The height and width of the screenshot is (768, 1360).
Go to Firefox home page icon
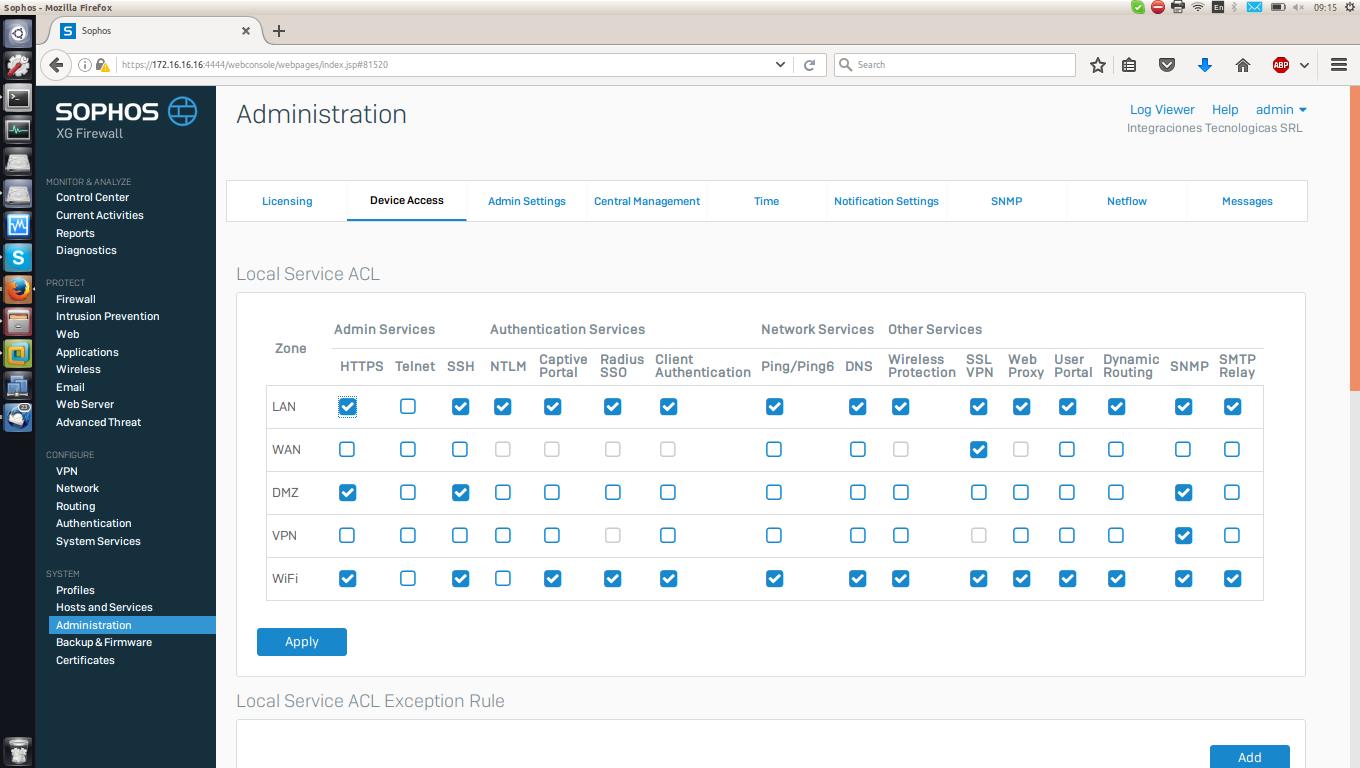(x=1243, y=65)
